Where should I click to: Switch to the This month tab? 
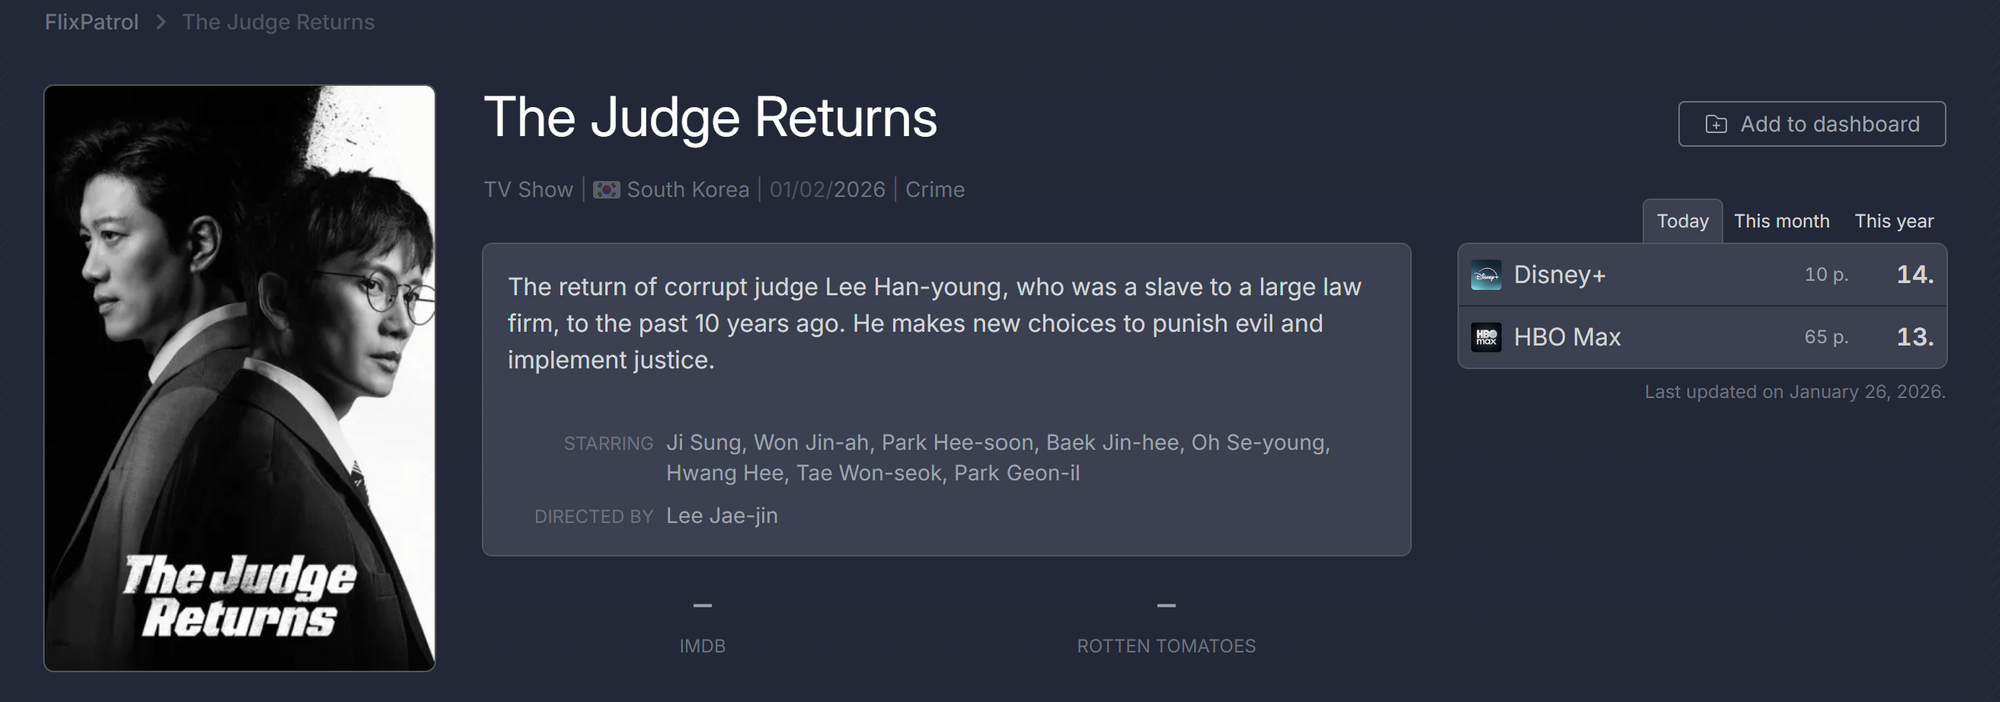pos(1781,221)
